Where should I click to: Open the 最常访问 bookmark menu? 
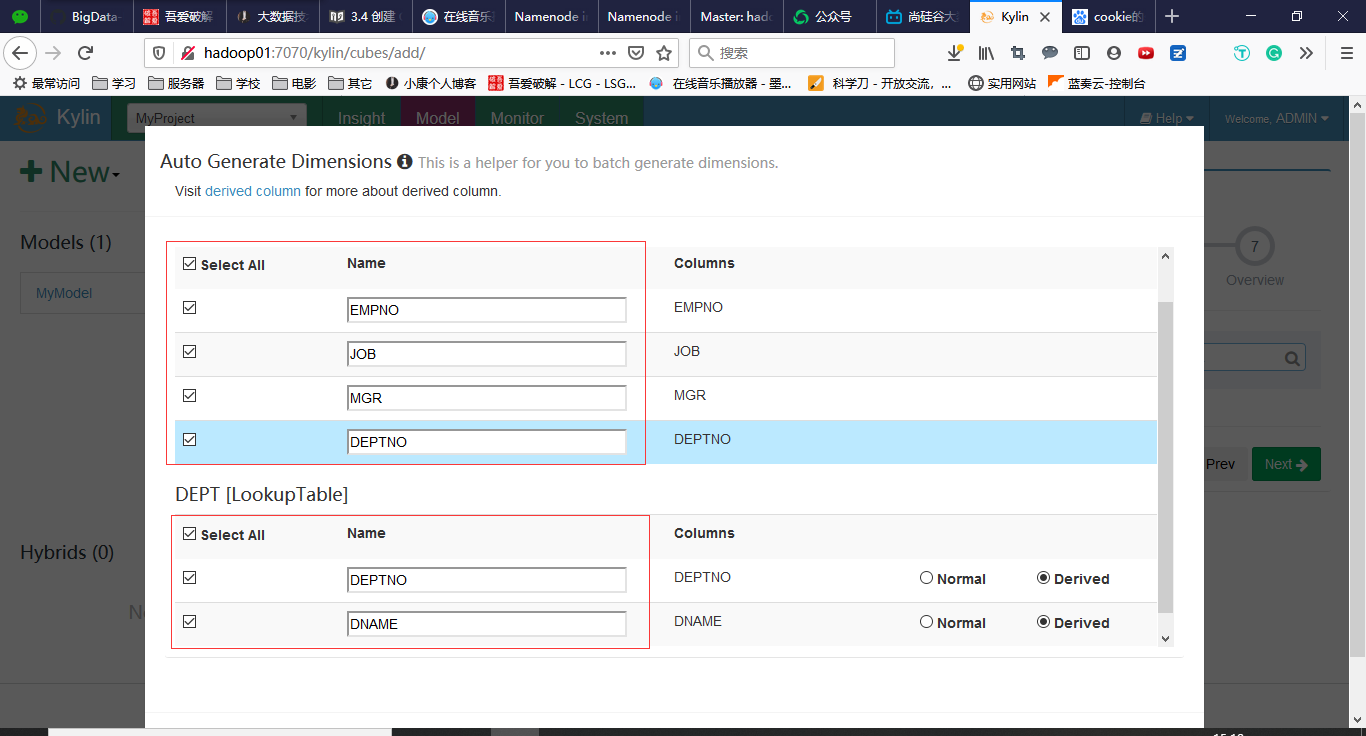46,84
